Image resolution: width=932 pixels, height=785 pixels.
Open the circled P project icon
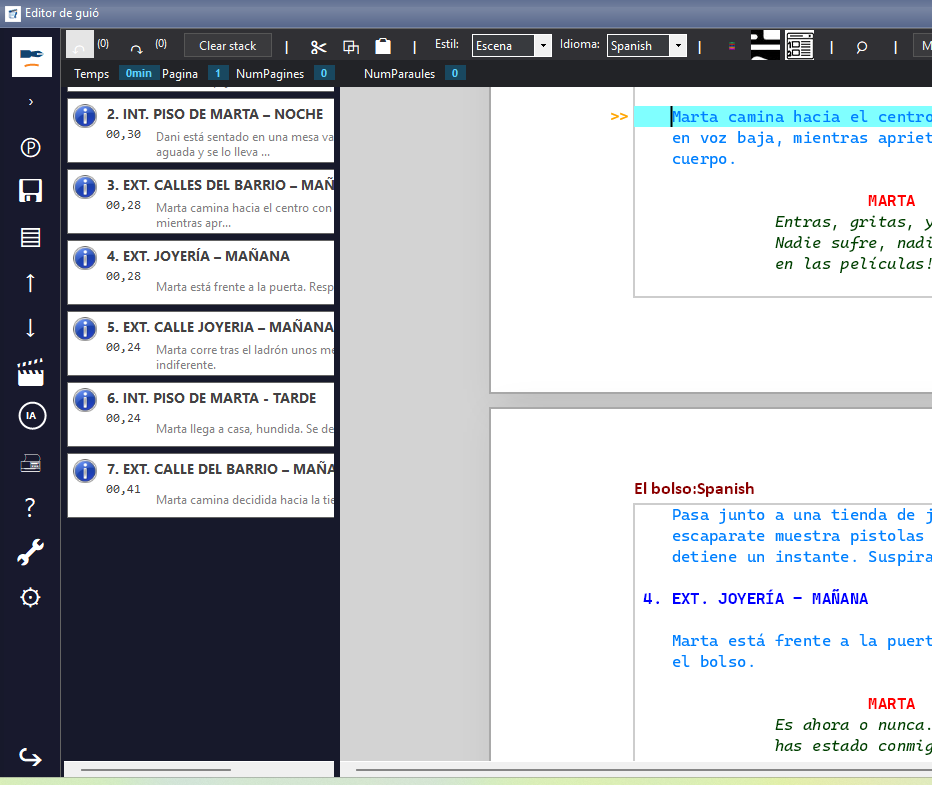coord(30,147)
